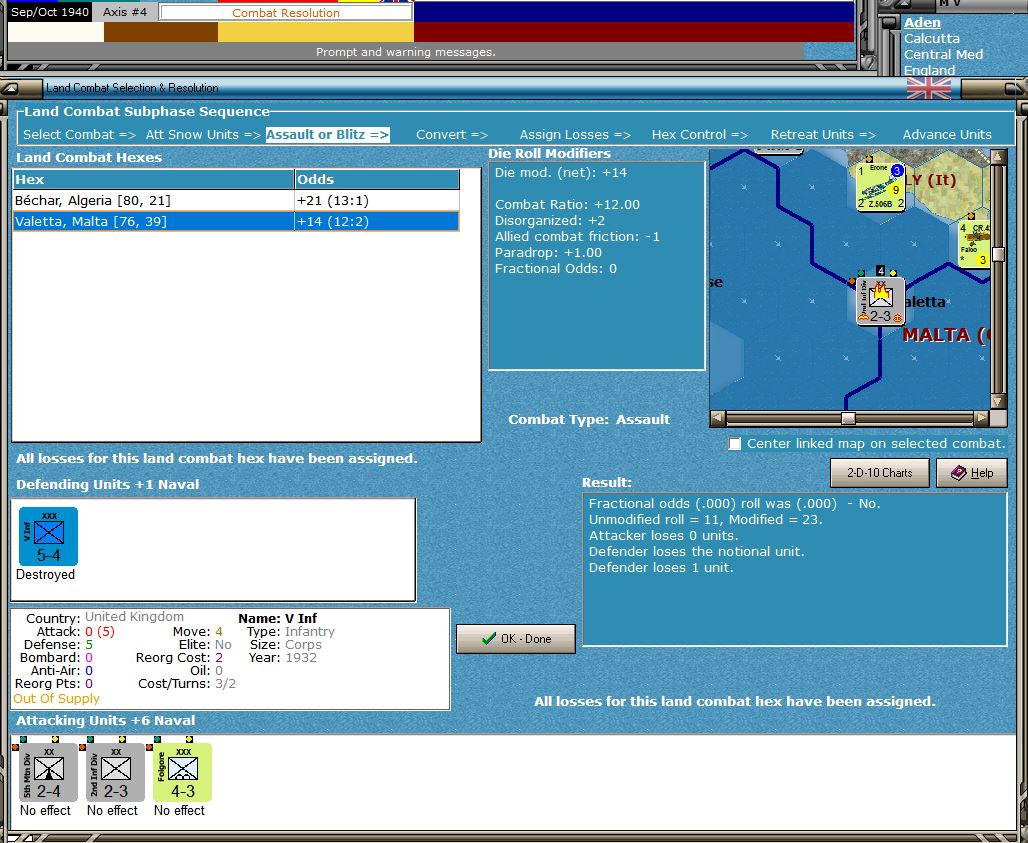Click the Destroyed label under V Inf
1028x843 pixels.
click(45, 574)
